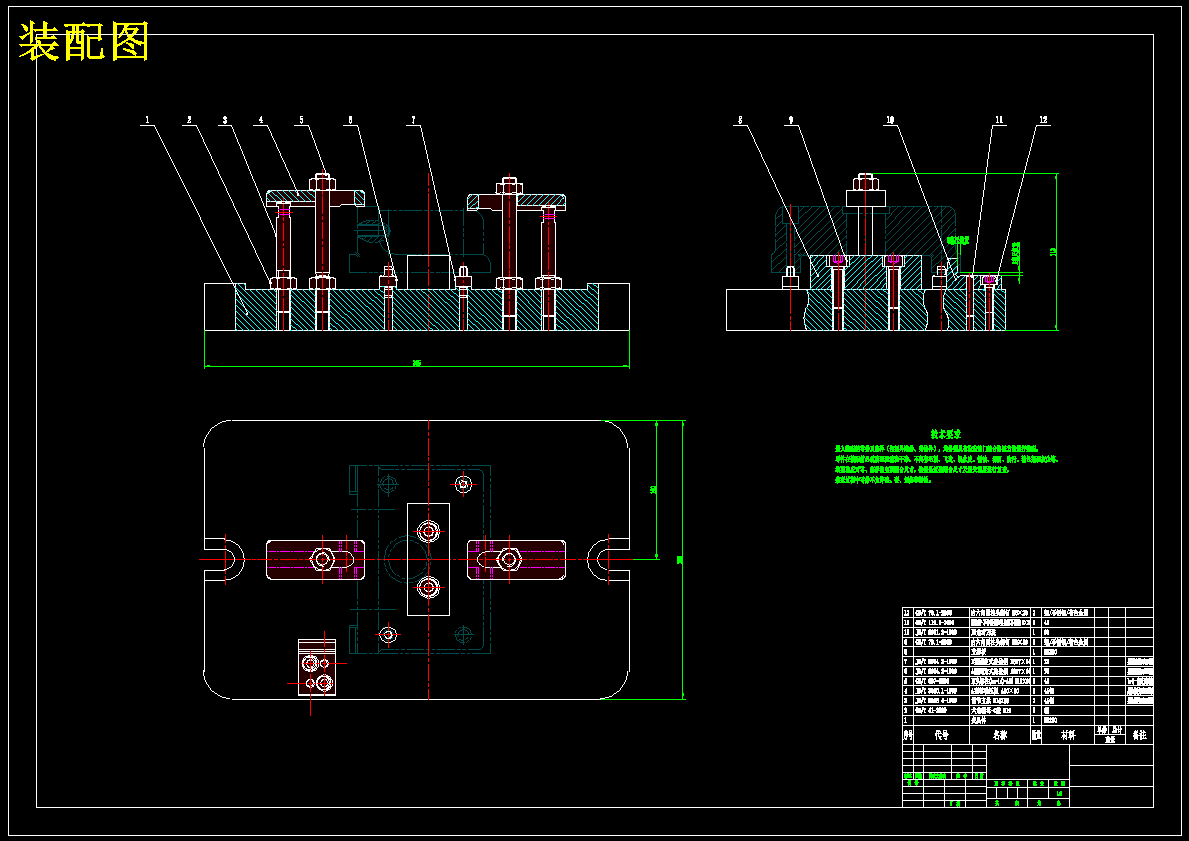Screen dimensions: 1189x841
Task: Pick the left U-slot on base plate
Action: 224,560
